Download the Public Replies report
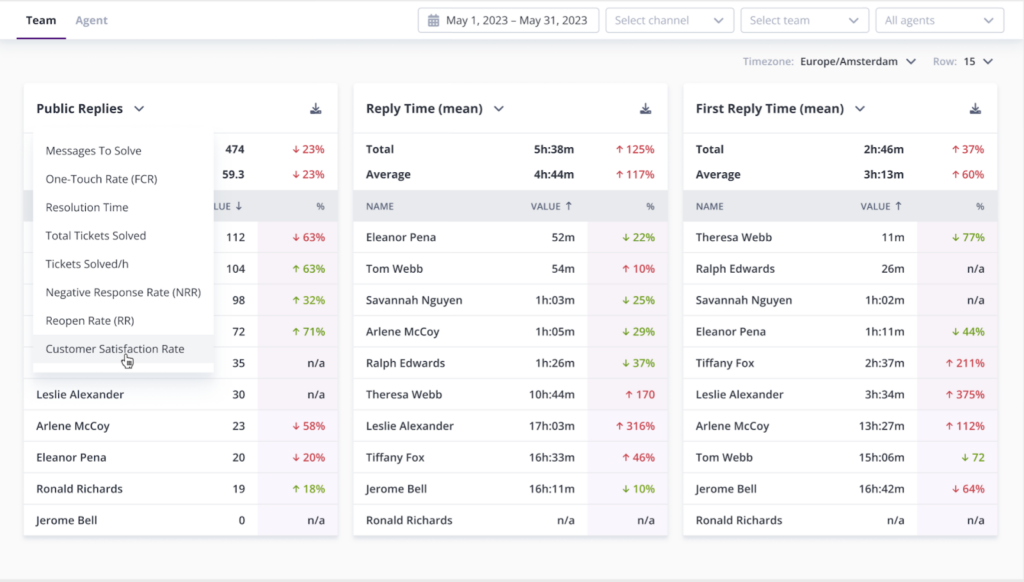Screen dimensions: 1024x582 point(315,108)
